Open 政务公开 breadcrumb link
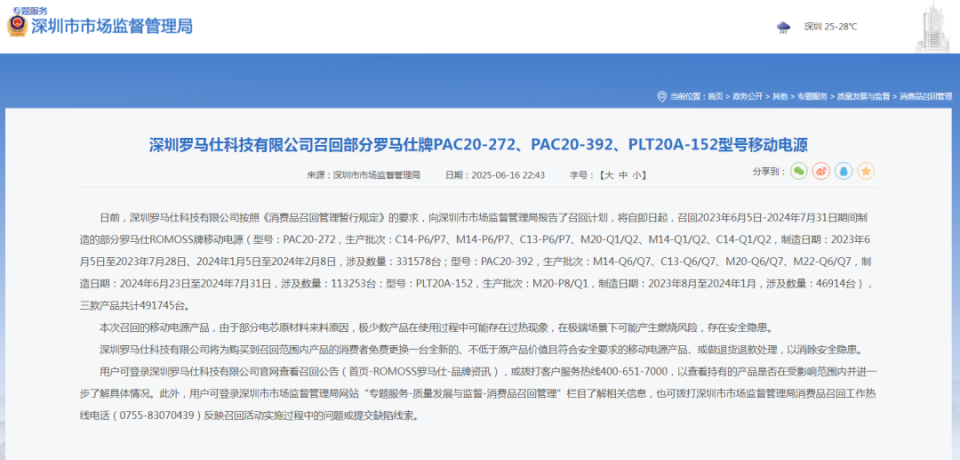 click(x=748, y=96)
